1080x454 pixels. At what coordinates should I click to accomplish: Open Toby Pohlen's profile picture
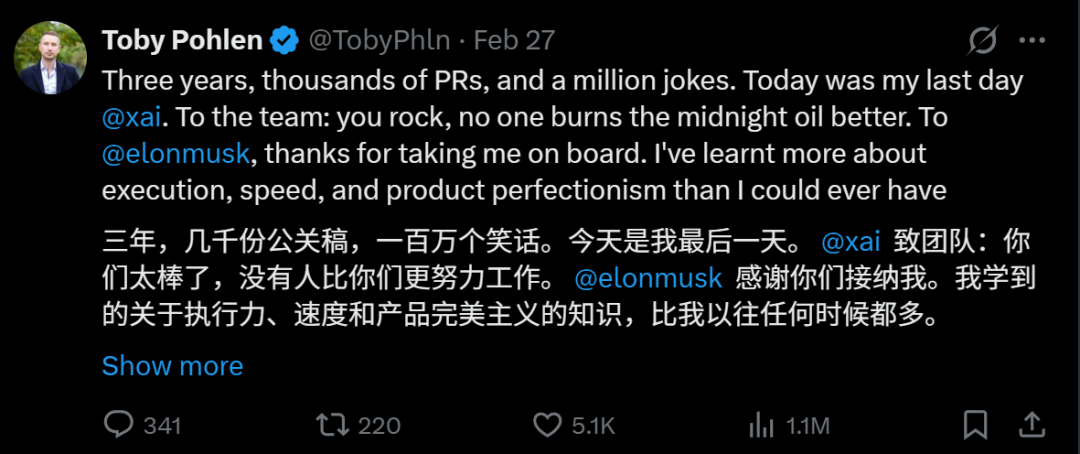point(50,57)
